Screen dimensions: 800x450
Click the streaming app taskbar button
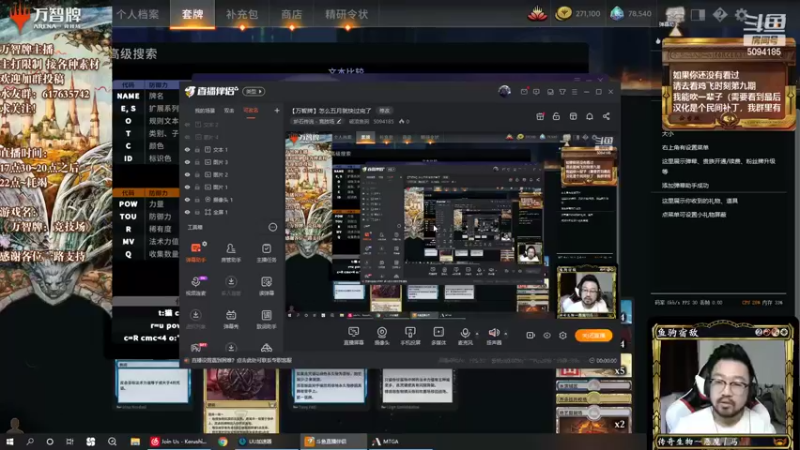pyautogui.click(x=333, y=441)
